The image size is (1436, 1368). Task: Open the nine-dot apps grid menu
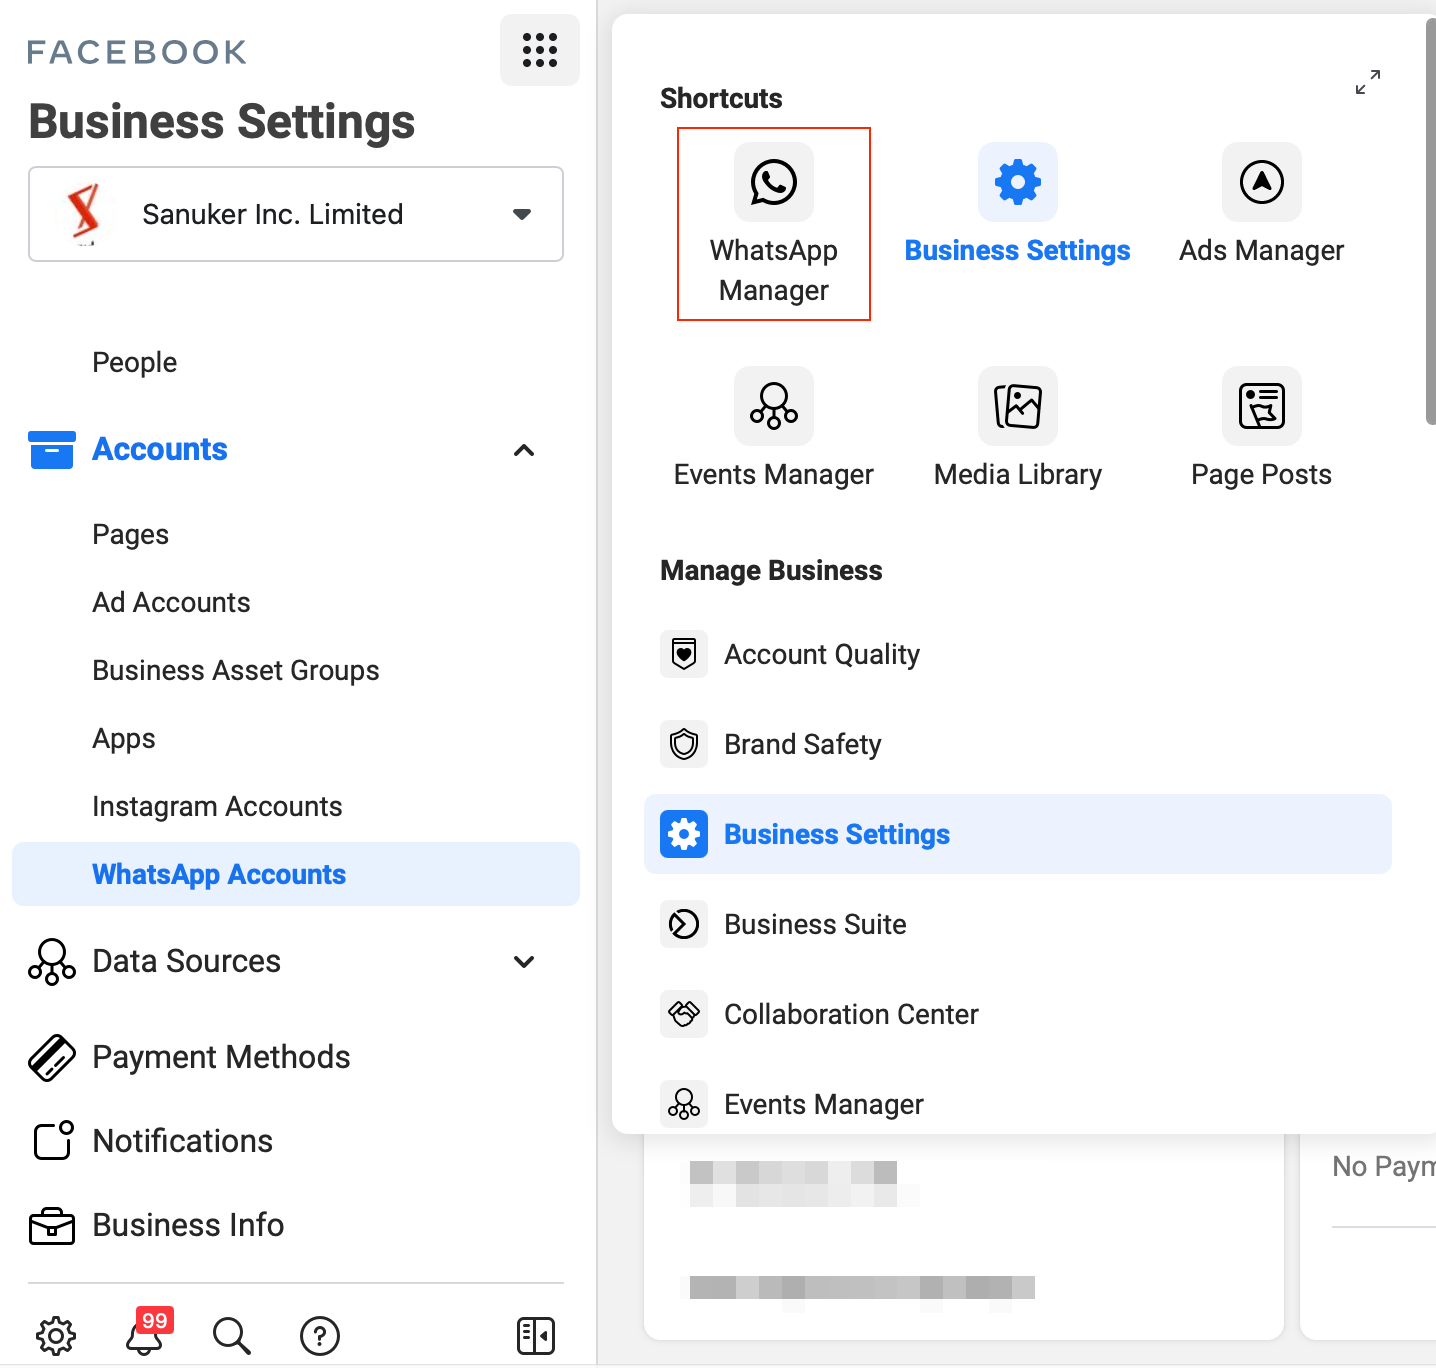pos(540,50)
